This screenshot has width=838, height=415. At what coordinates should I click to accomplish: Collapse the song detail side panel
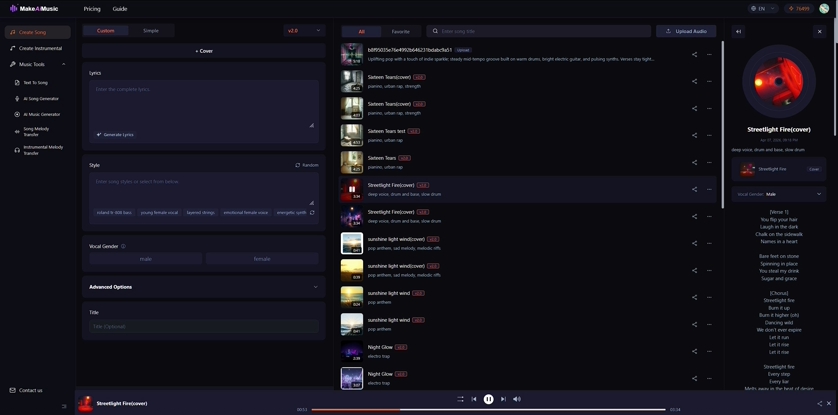point(738,31)
